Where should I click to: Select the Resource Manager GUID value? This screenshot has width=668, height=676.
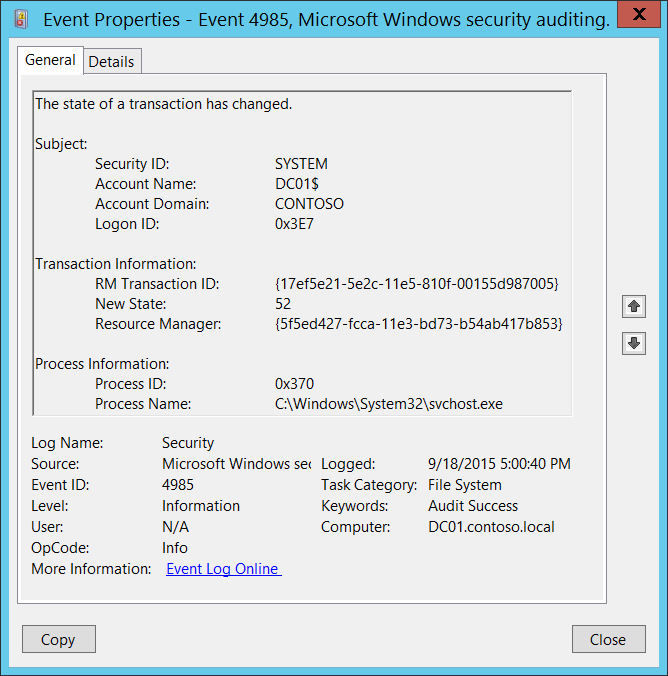418,324
